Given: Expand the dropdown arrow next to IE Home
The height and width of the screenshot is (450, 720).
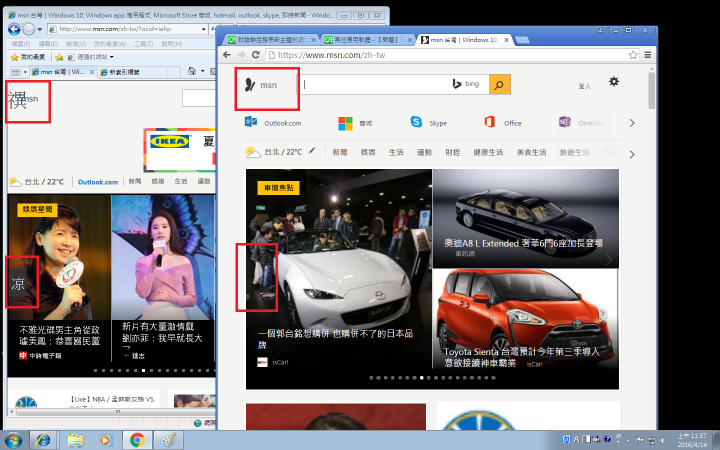Looking at the screenshot, I should pyautogui.click(x=202, y=71).
